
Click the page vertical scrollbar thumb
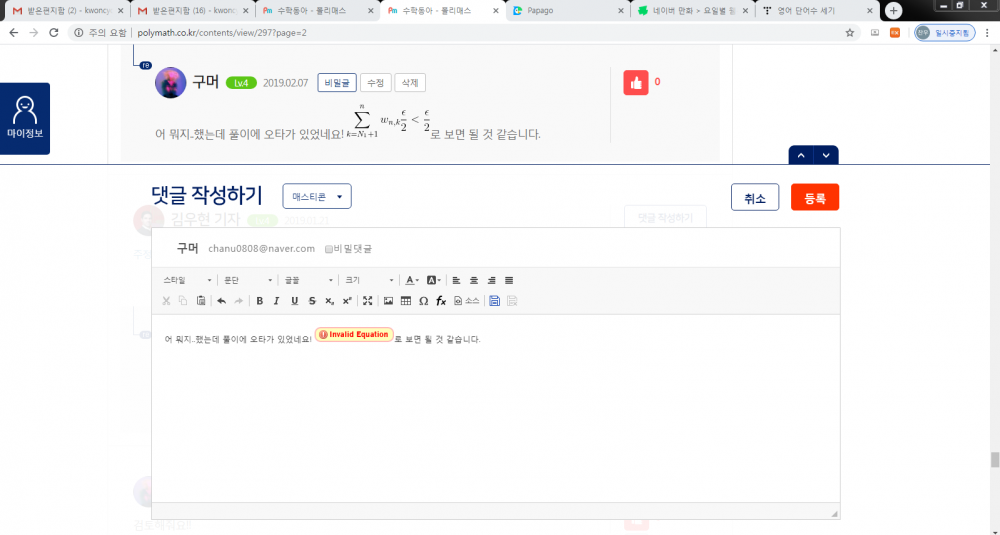point(994,460)
